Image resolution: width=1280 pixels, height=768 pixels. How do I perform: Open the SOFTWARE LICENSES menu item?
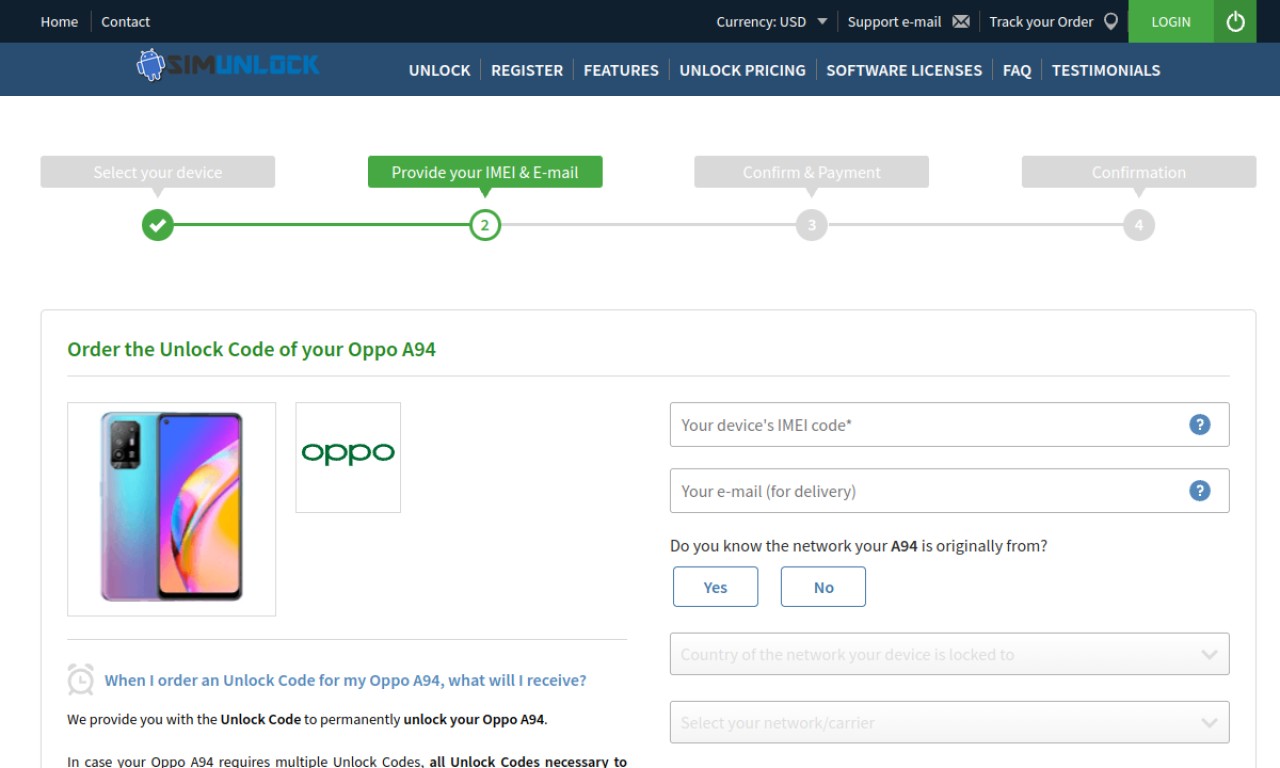(x=904, y=70)
